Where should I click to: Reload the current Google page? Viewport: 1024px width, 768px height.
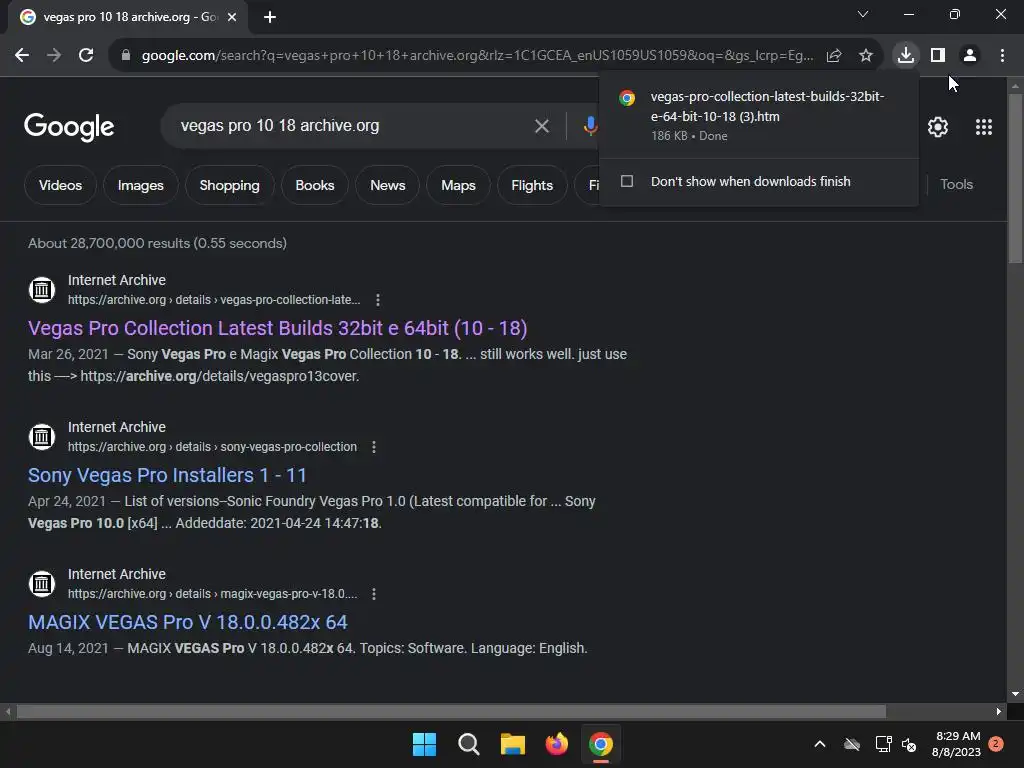86,56
